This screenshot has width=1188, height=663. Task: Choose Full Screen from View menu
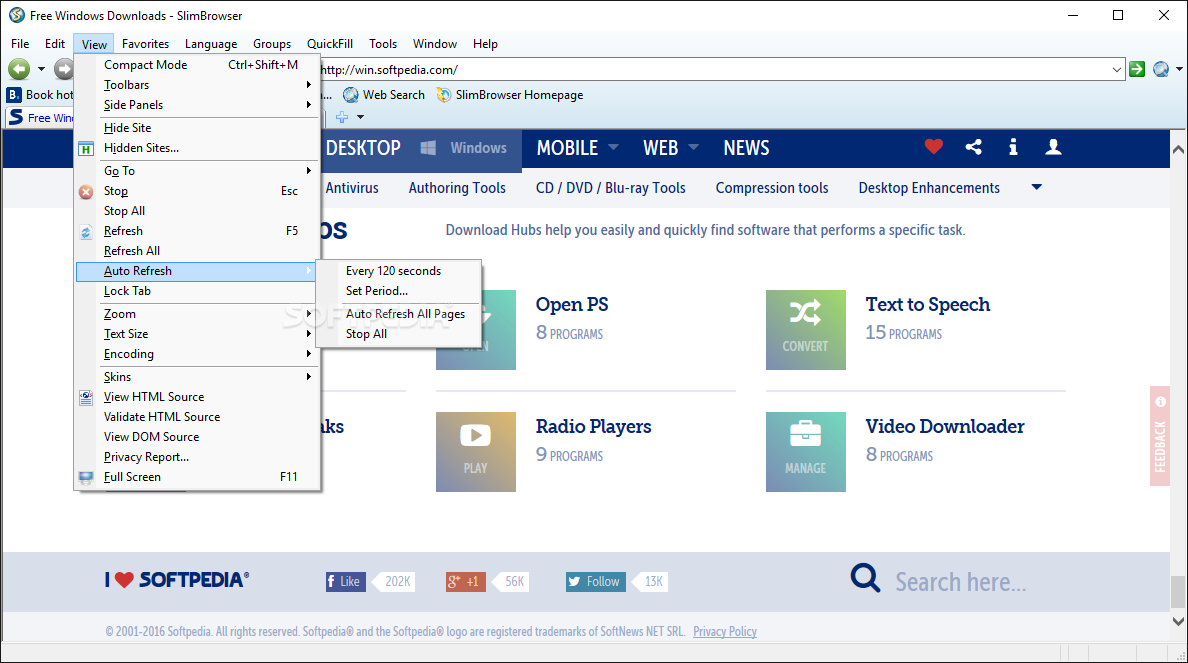[198, 477]
